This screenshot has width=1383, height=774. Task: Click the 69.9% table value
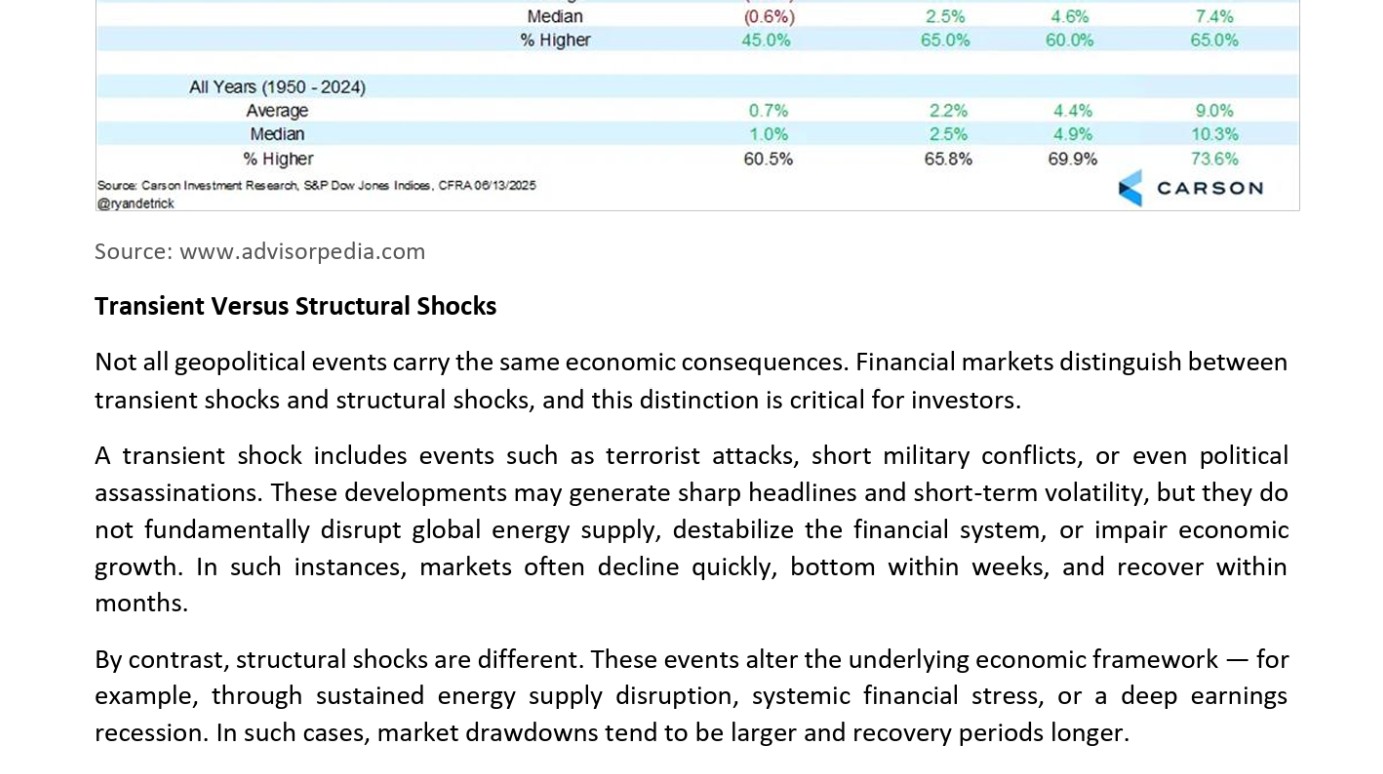1072,159
